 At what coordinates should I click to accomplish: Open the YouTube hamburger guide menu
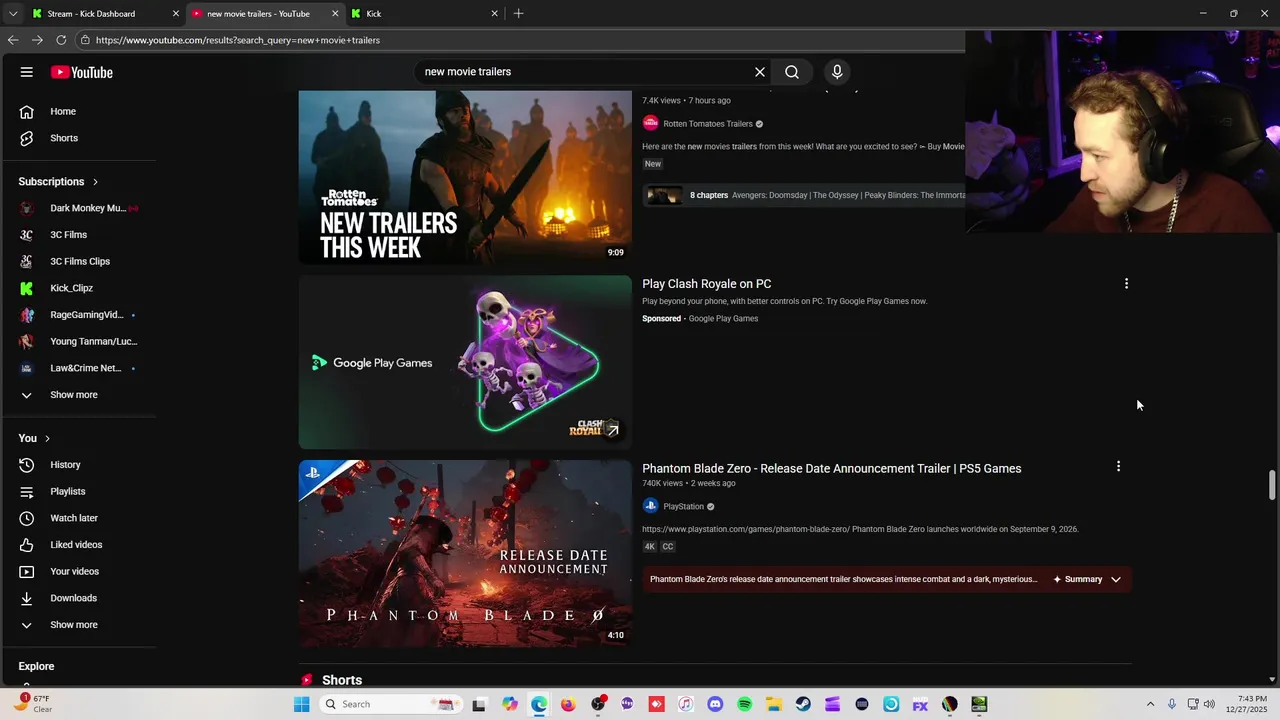[x=27, y=72]
